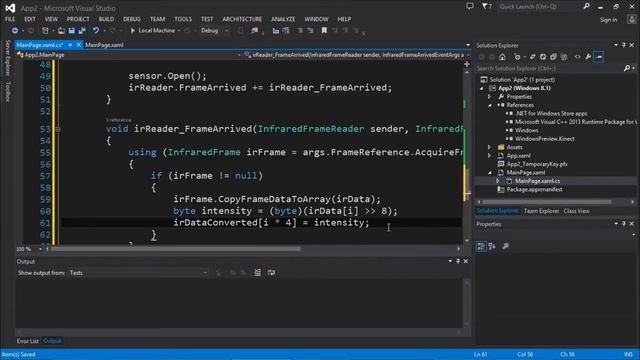Viewport: 640px width, 360px height.
Task: Expand App.xaml node in Solution Explorer
Action: click(489, 156)
